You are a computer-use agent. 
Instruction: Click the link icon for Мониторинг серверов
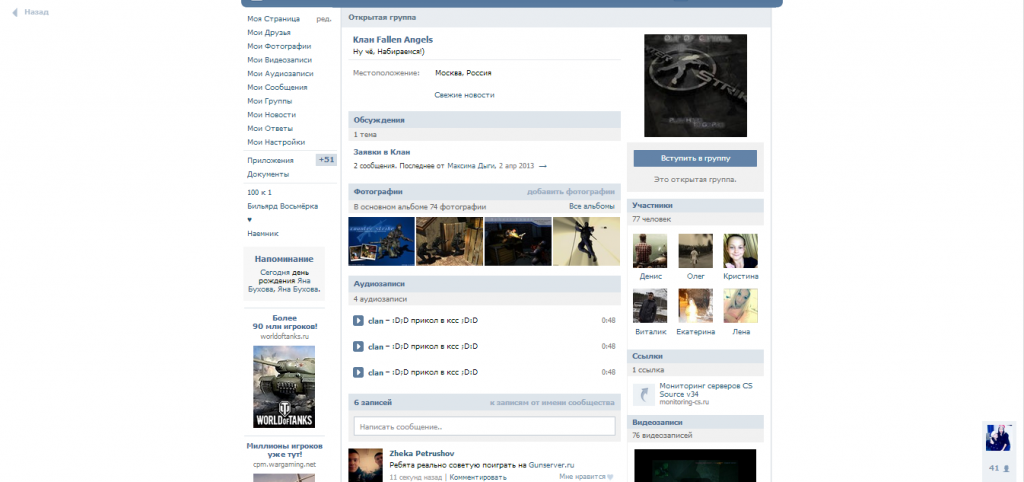point(643,393)
